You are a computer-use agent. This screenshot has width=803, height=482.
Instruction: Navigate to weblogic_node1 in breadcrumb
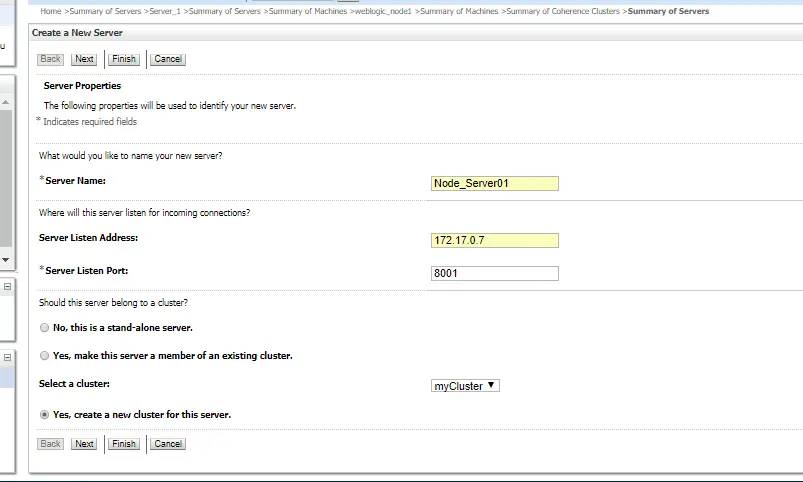[x=382, y=11]
